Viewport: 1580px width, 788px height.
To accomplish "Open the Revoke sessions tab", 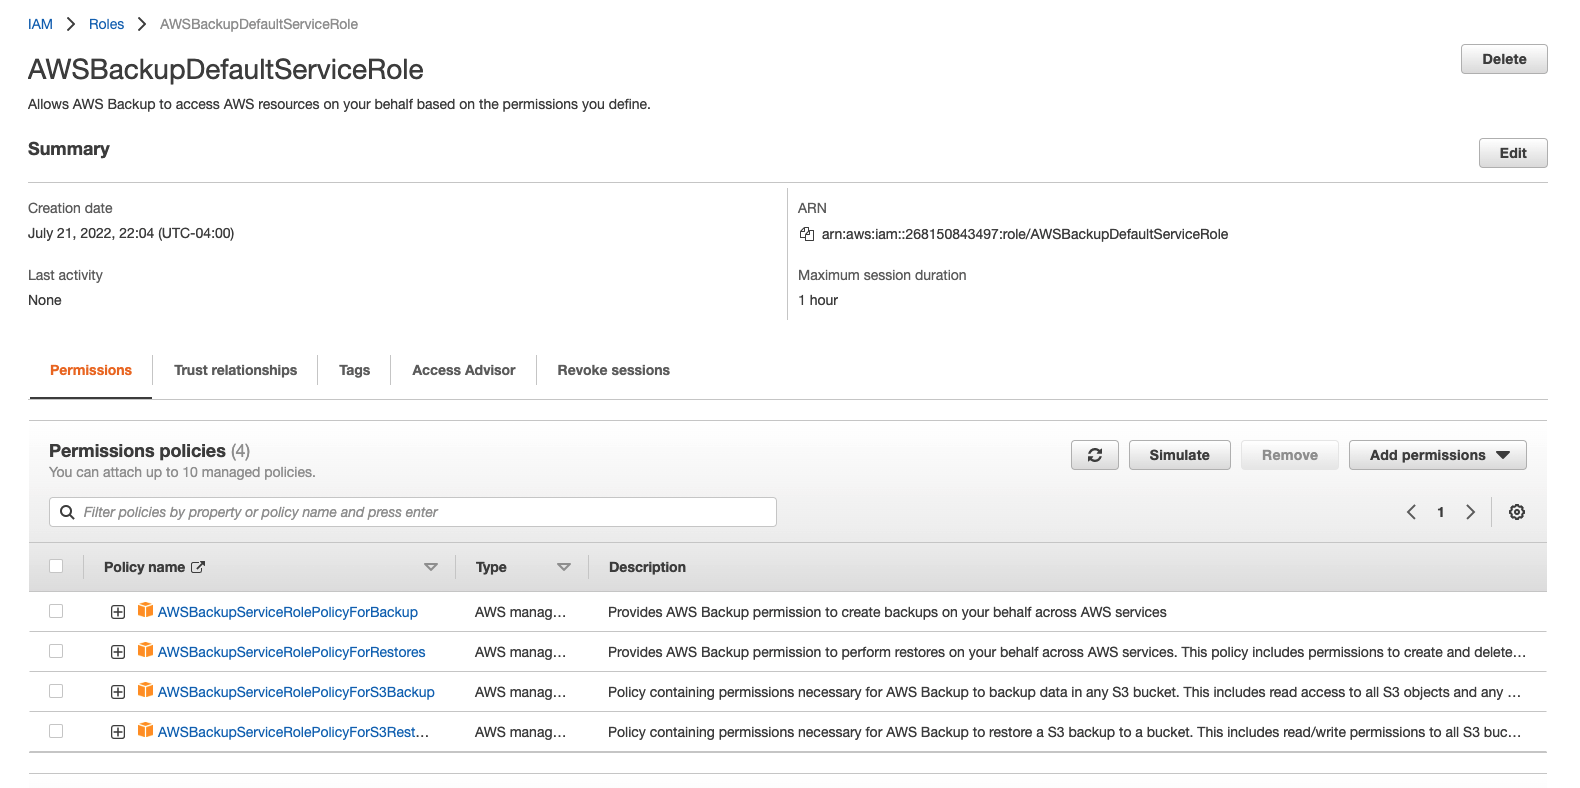I will (614, 370).
